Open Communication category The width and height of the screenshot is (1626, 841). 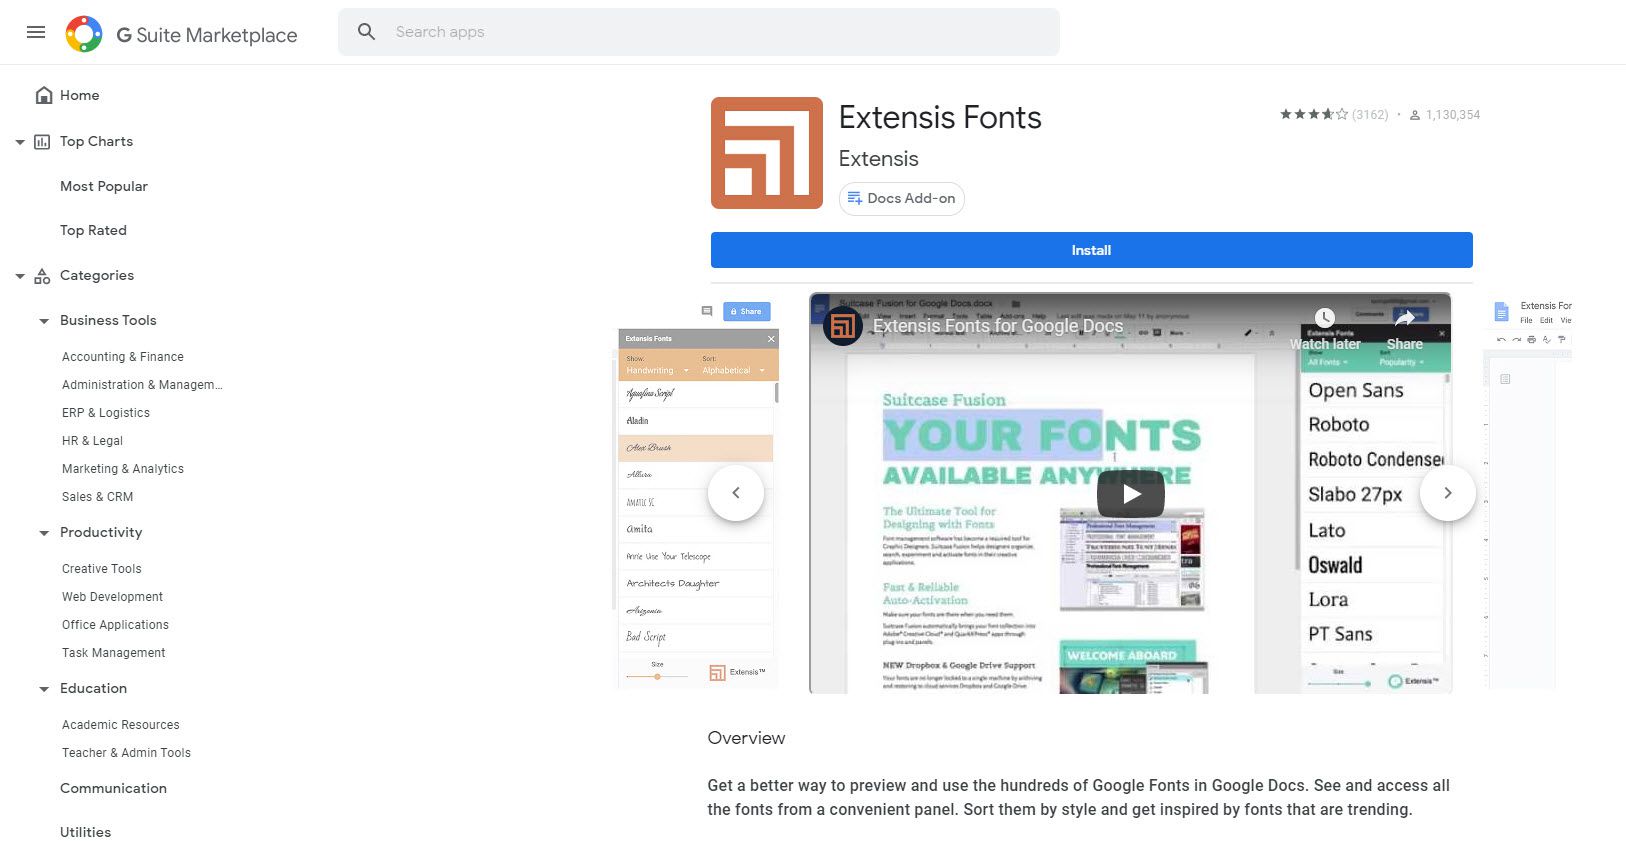(x=113, y=788)
